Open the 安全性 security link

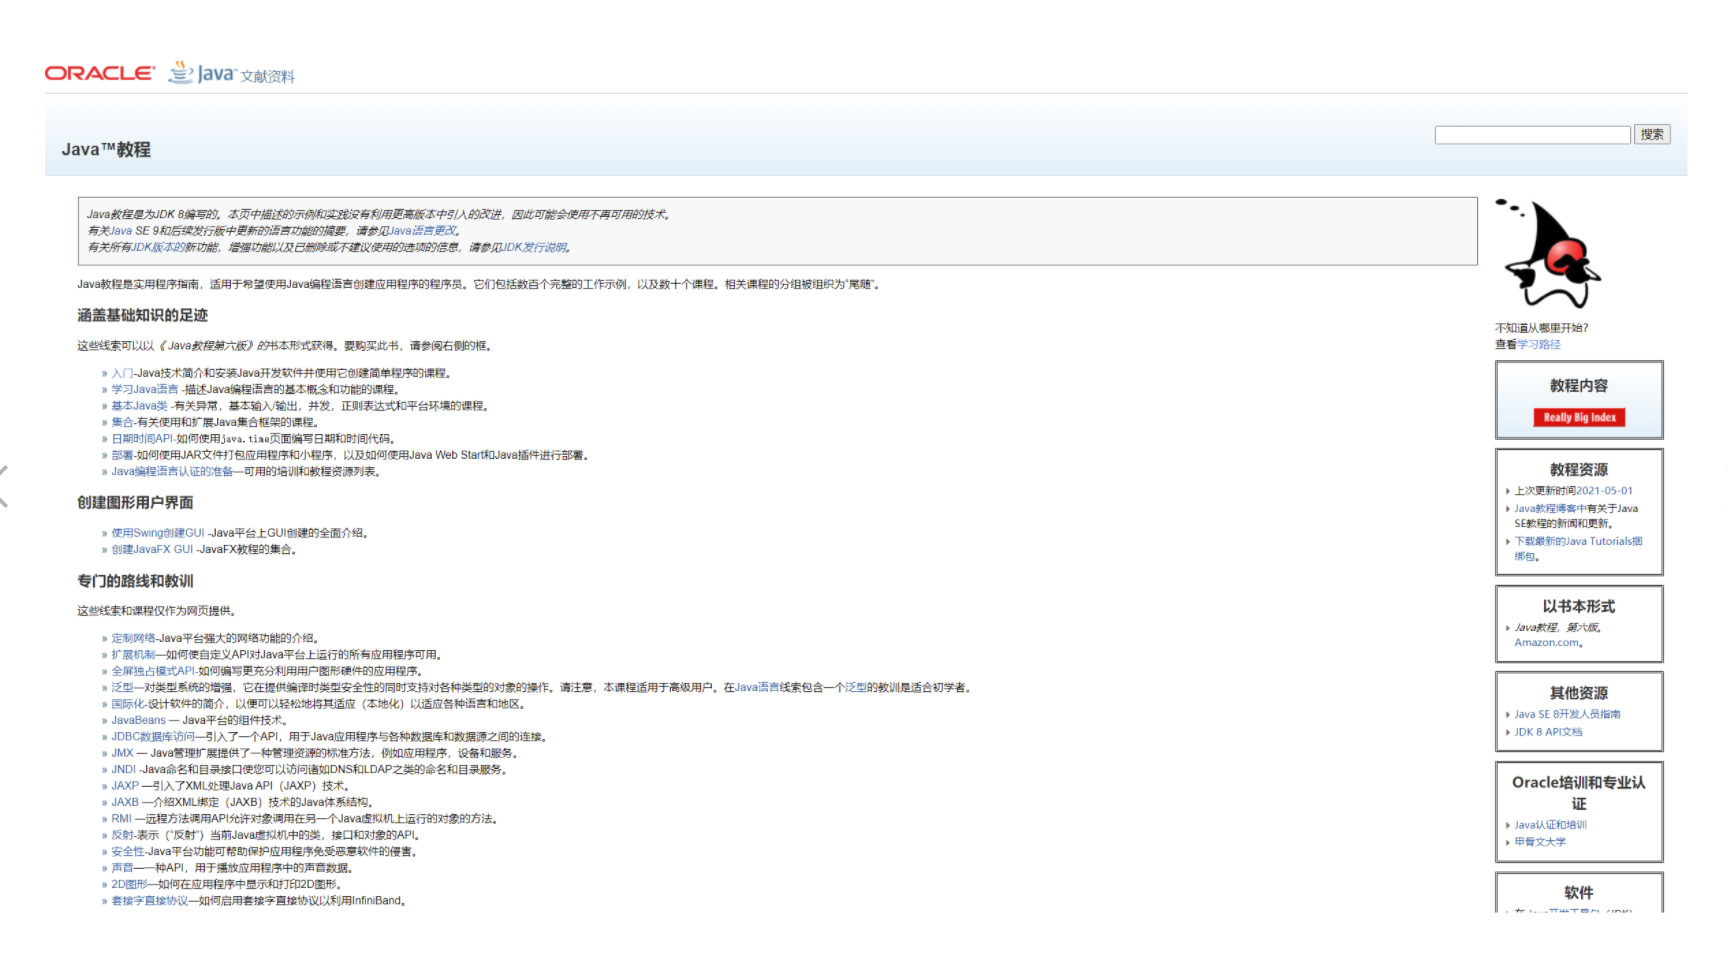[x=128, y=852]
